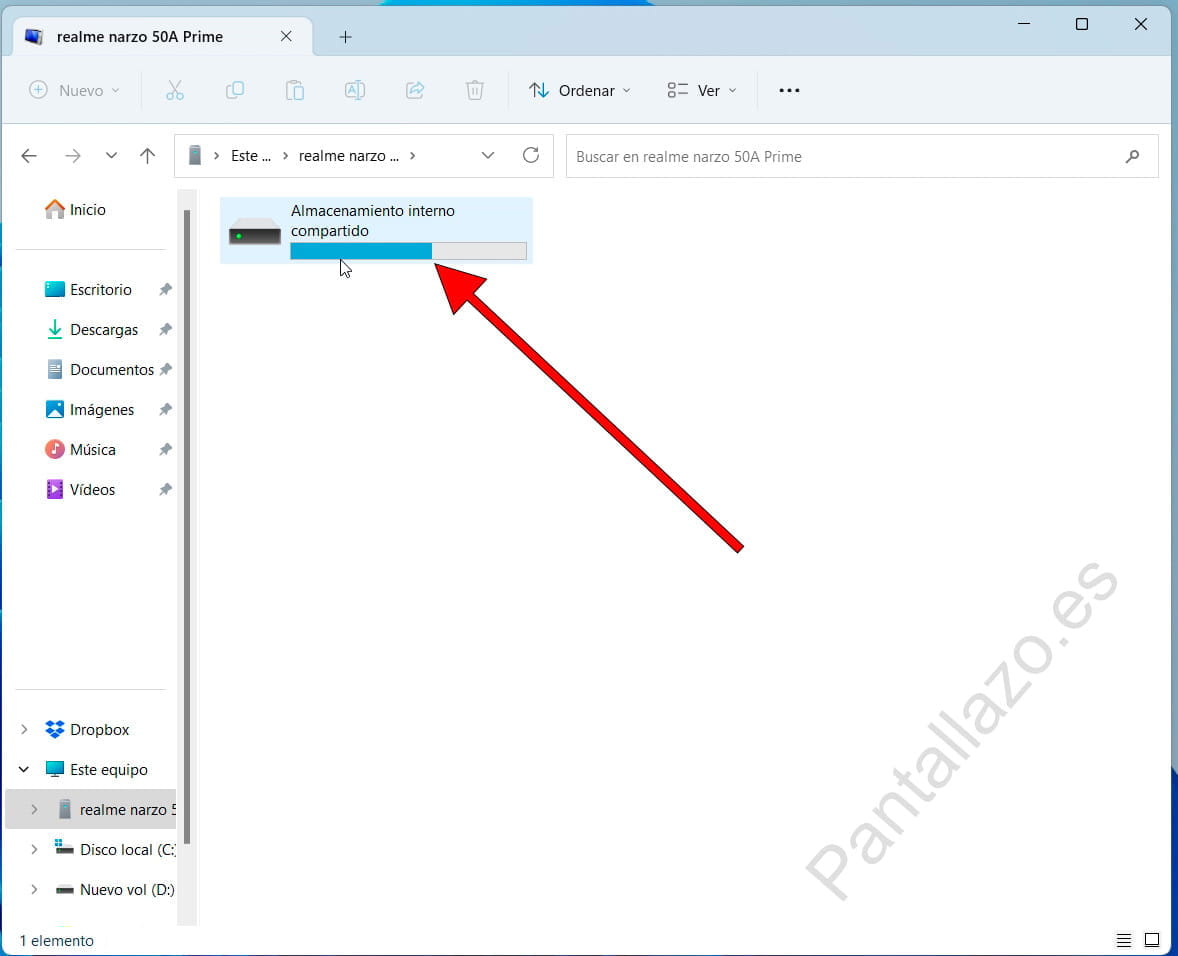Image resolution: width=1178 pixels, height=956 pixels.
Task: Click the Copy icon in toolbar
Action: (x=235, y=91)
